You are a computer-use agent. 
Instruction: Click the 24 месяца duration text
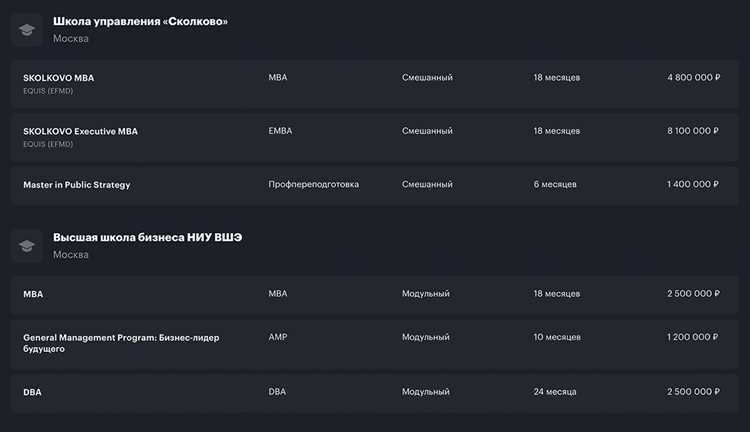[556, 392]
